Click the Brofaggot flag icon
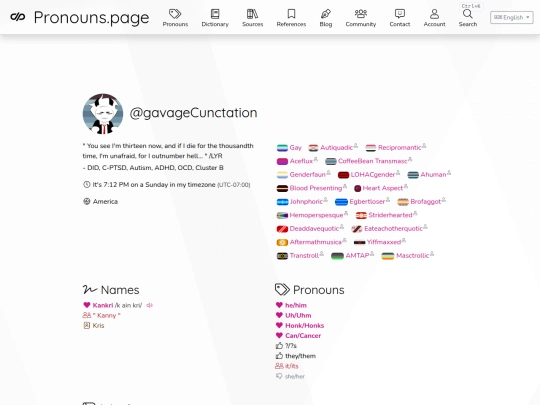The height and width of the screenshot is (405, 540). 403,202
